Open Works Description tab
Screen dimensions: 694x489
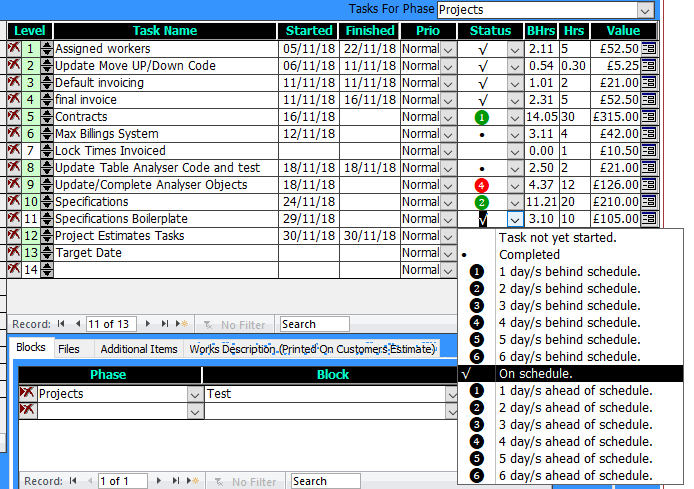click(312, 349)
